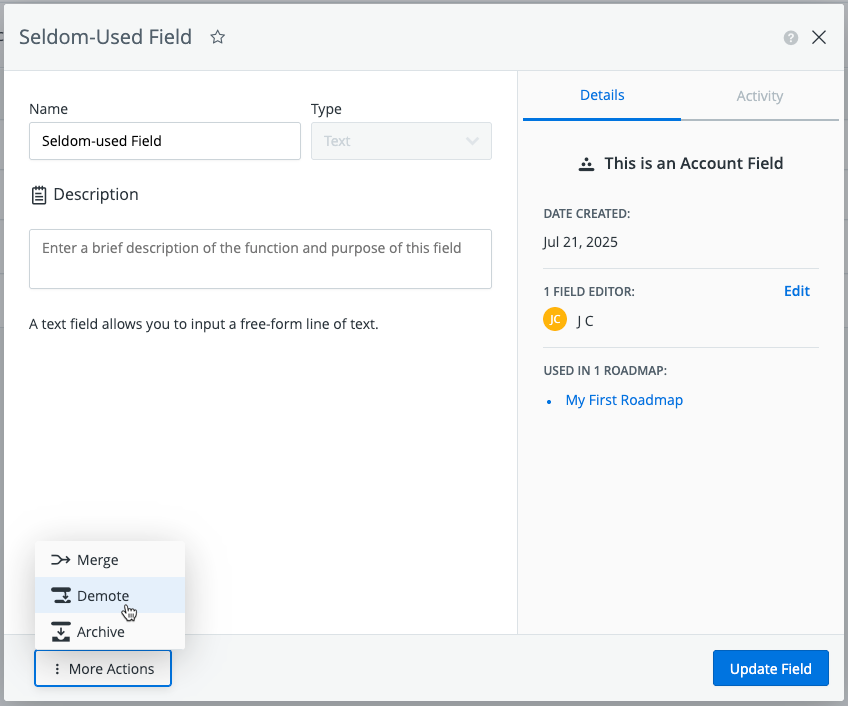
Task: Click the Type dropdown chevron arrow
Action: click(473, 141)
